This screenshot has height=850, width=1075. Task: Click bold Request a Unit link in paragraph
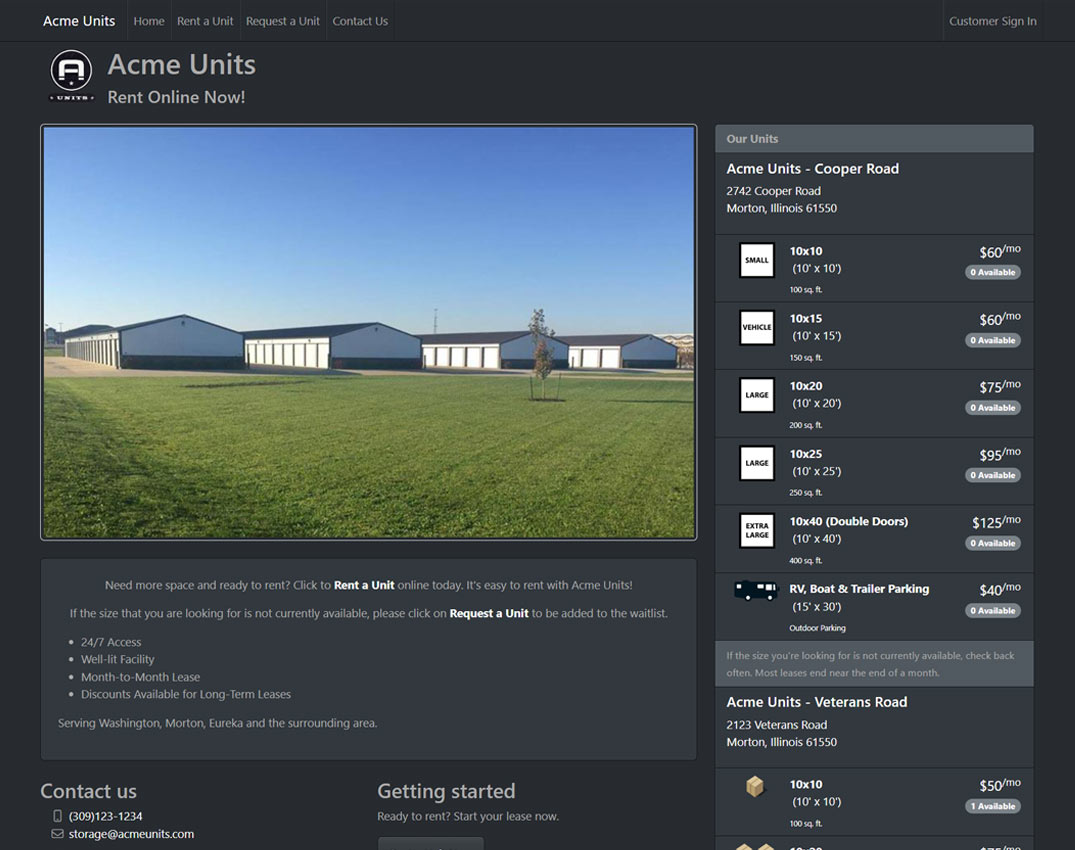tap(489, 613)
